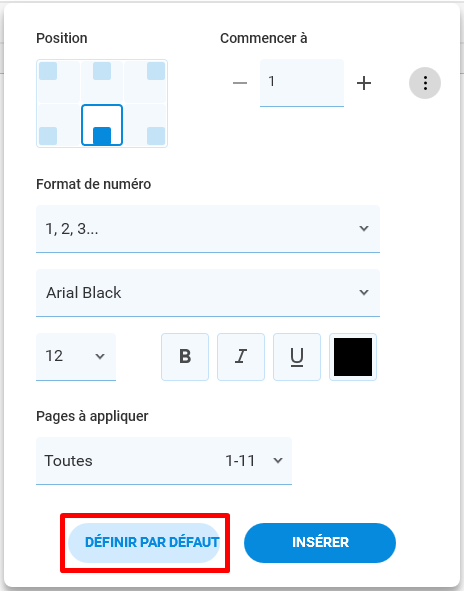Toggle bold formatting for page numbers
Screen dimensions: 464x591
[x=185, y=357]
